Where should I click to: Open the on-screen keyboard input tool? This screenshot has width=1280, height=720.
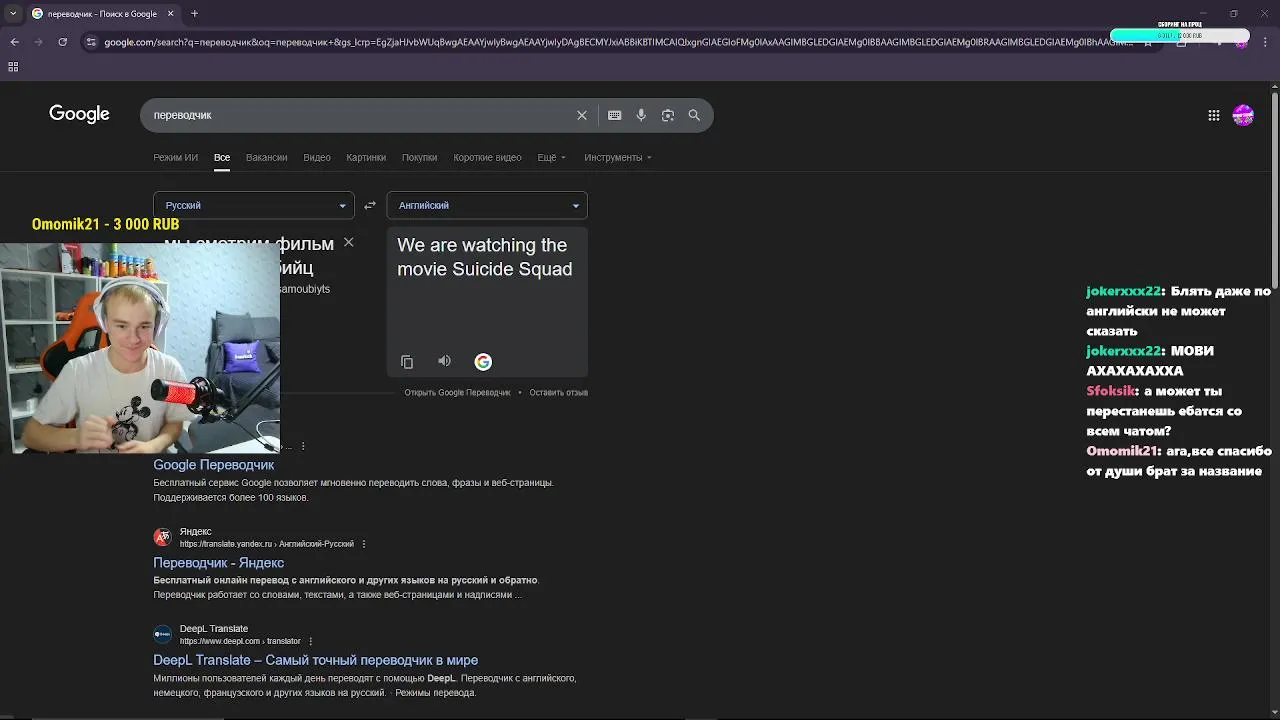(x=614, y=115)
